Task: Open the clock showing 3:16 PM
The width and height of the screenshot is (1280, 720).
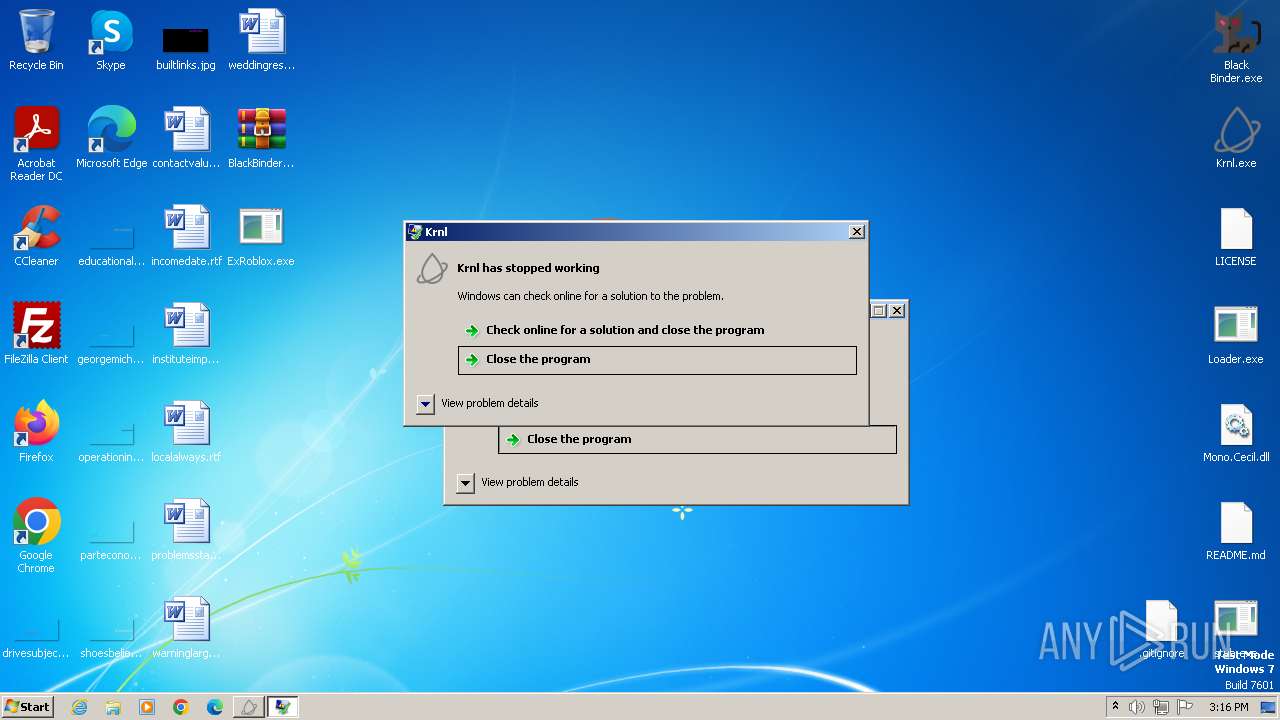Action: point(1229,707)
